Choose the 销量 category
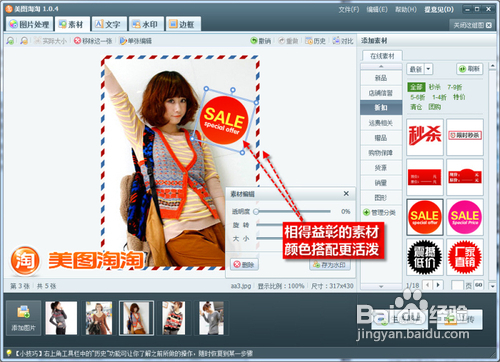 (381, 183)
